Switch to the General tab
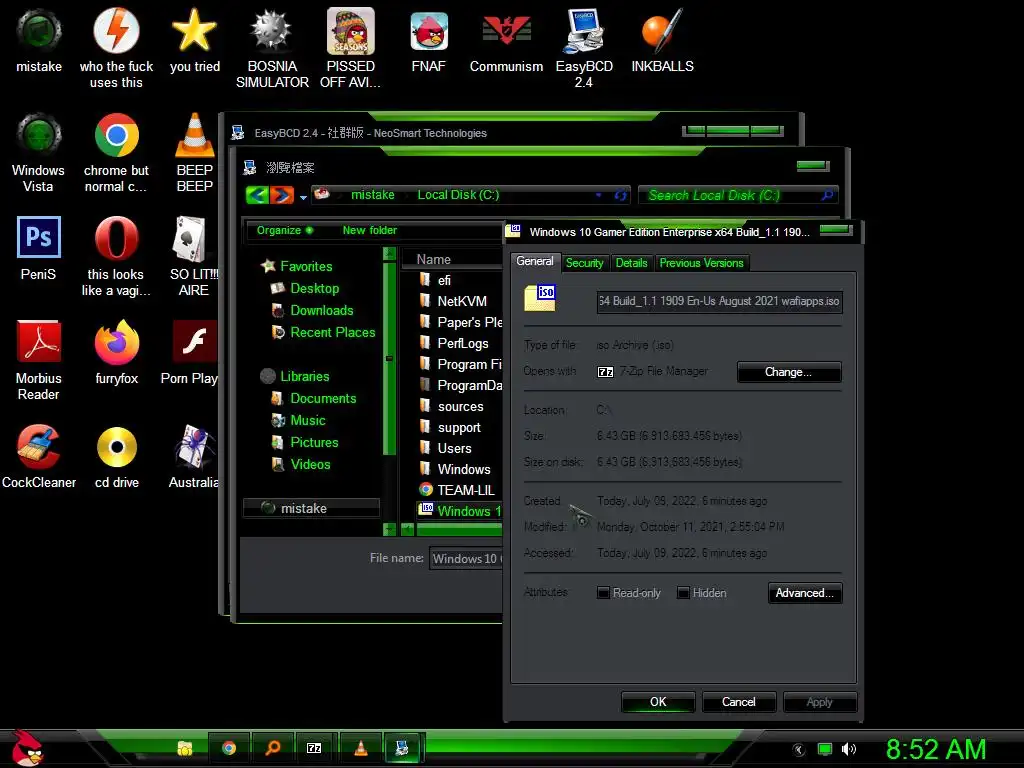The width and height of the screenshot is (1024, 768). (x=534, y=261)
